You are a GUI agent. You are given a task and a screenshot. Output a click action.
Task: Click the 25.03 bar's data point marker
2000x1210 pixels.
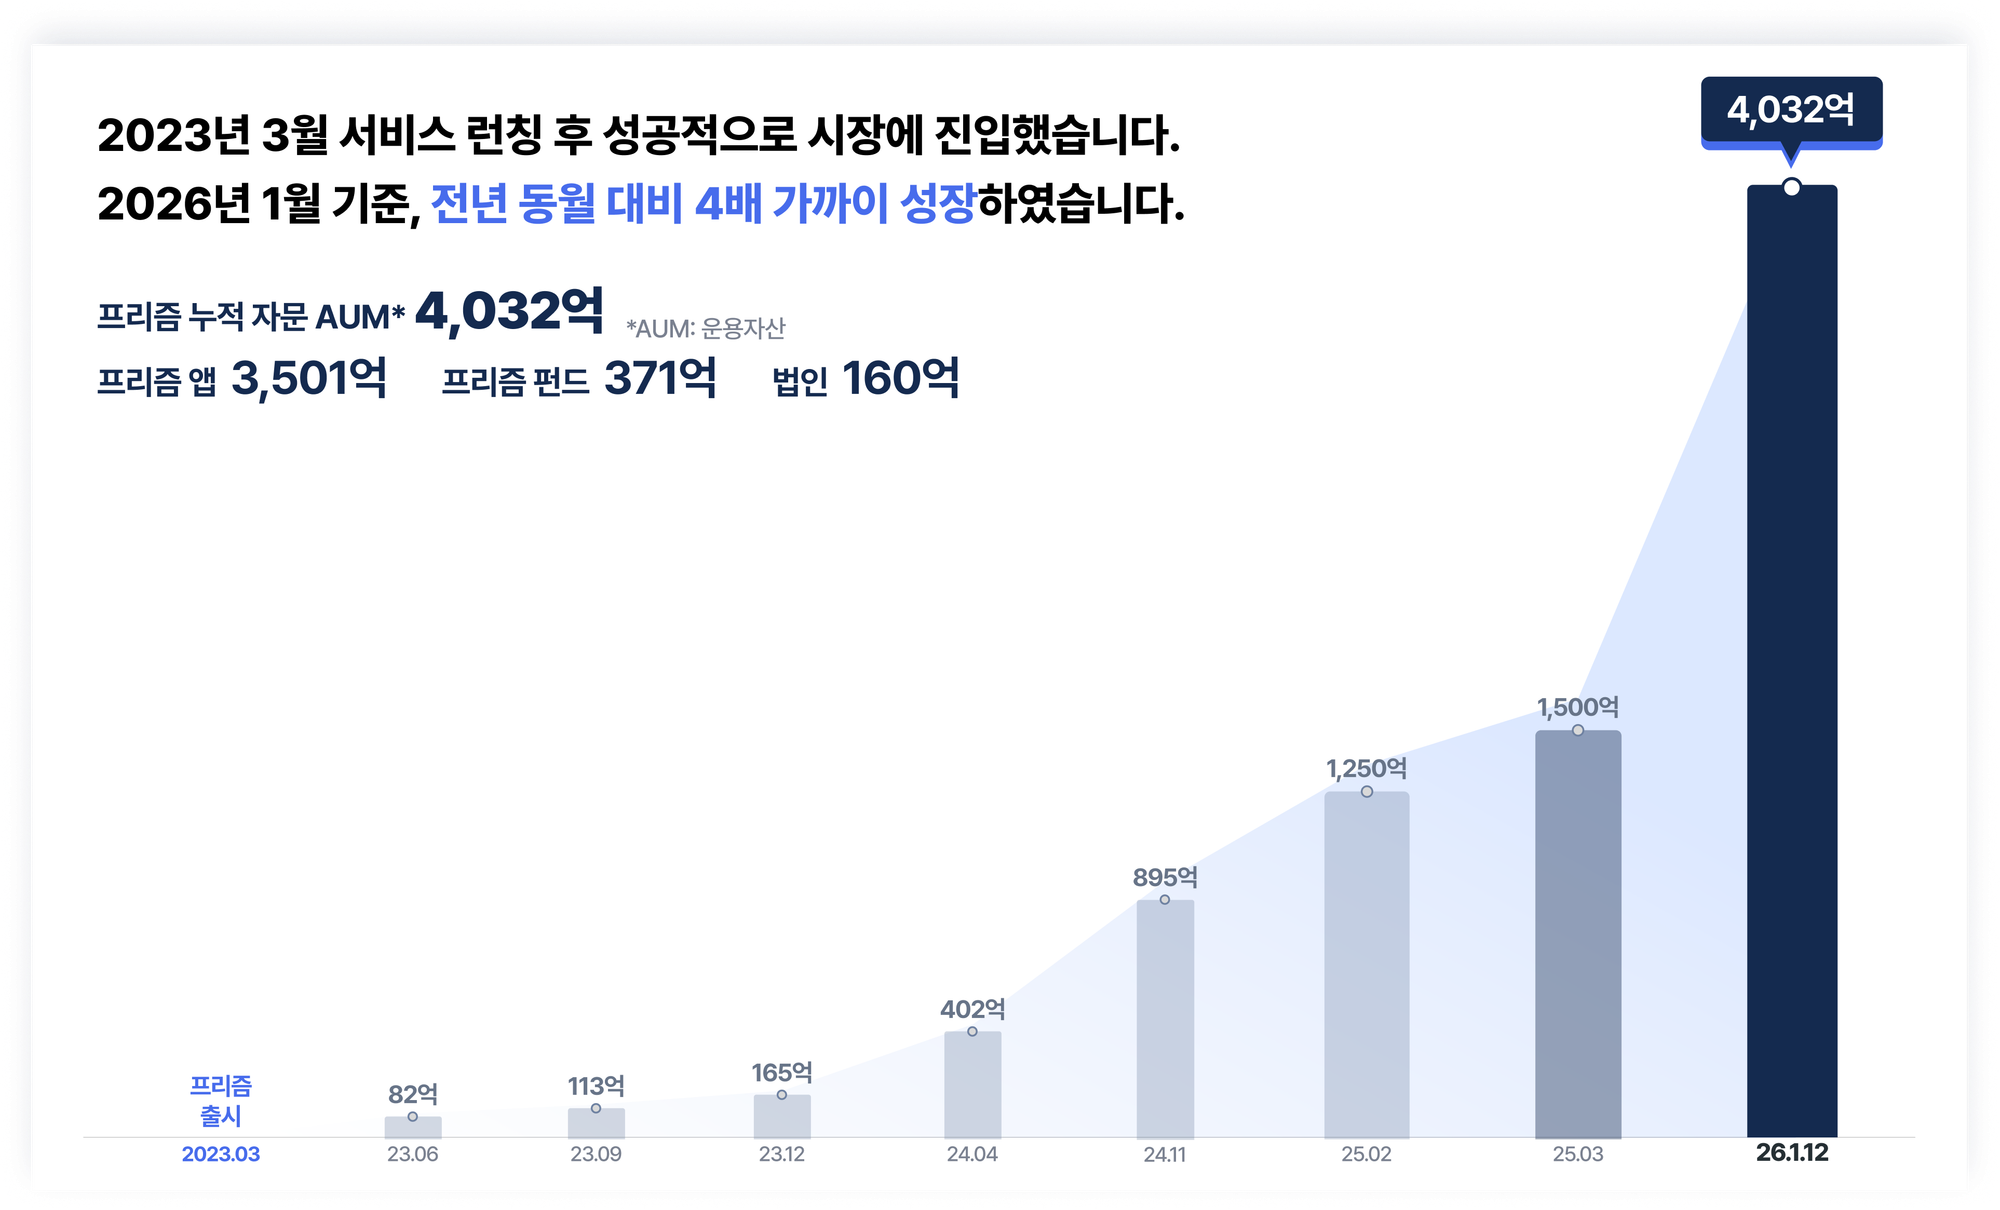click(x=1578, y=730)
